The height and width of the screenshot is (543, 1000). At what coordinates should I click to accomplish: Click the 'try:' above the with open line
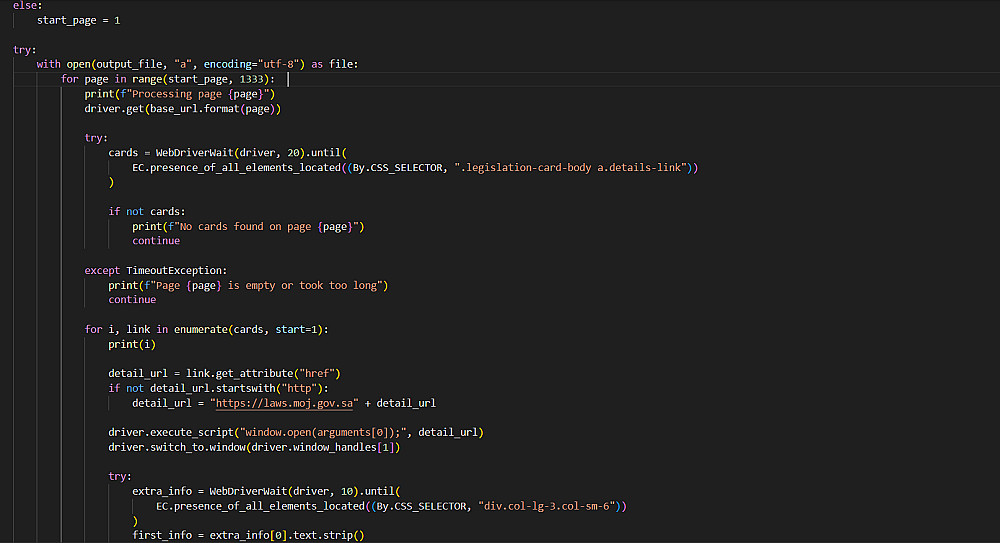25,50
